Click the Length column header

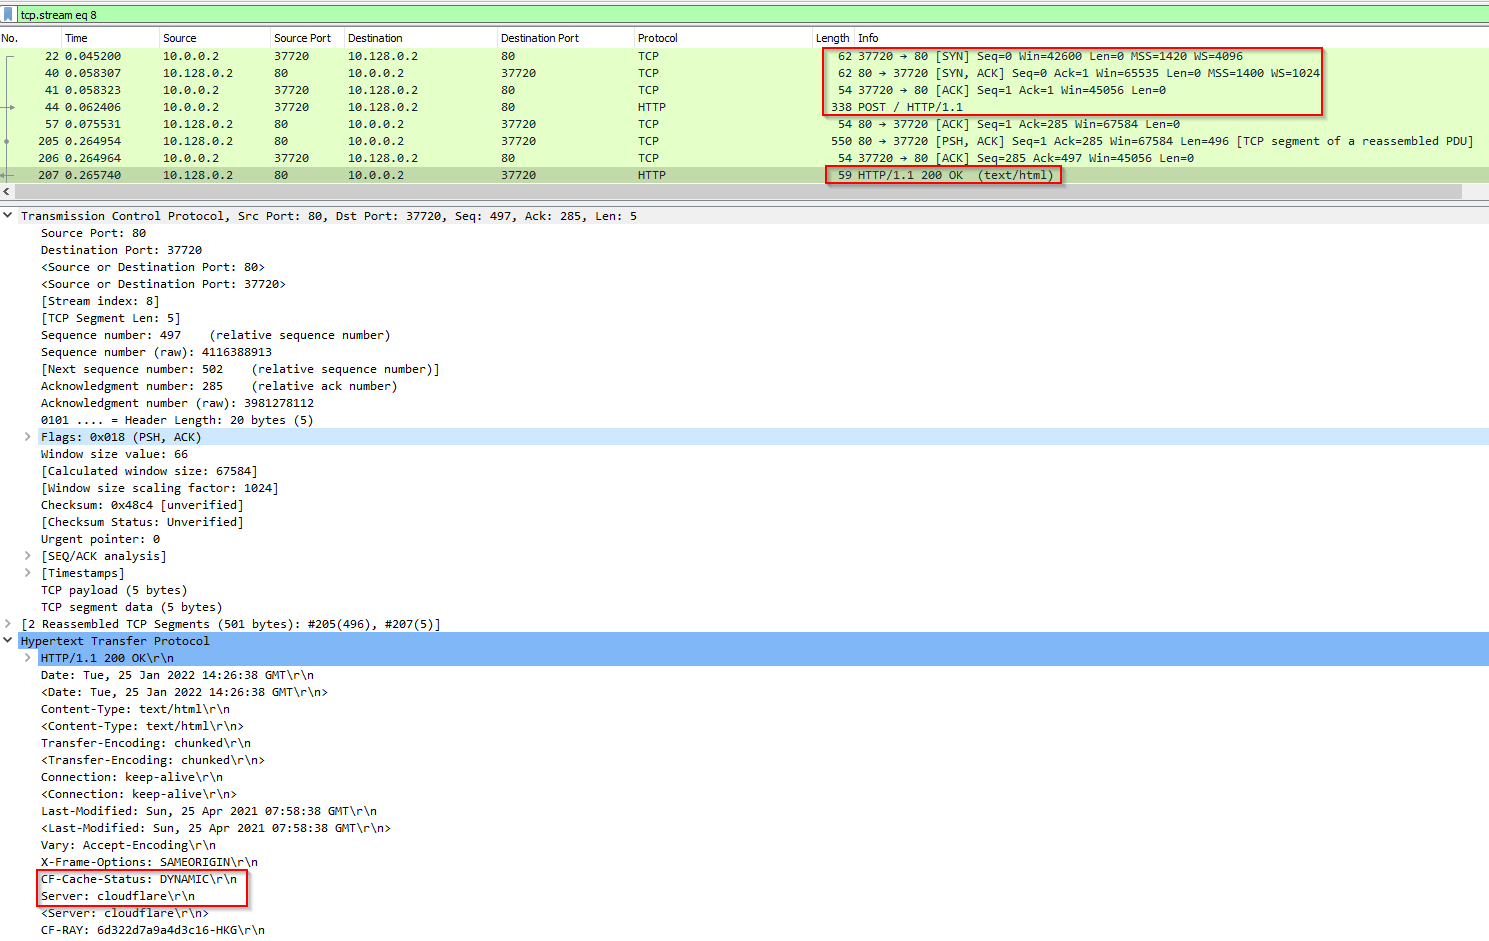tap(832, 38)
